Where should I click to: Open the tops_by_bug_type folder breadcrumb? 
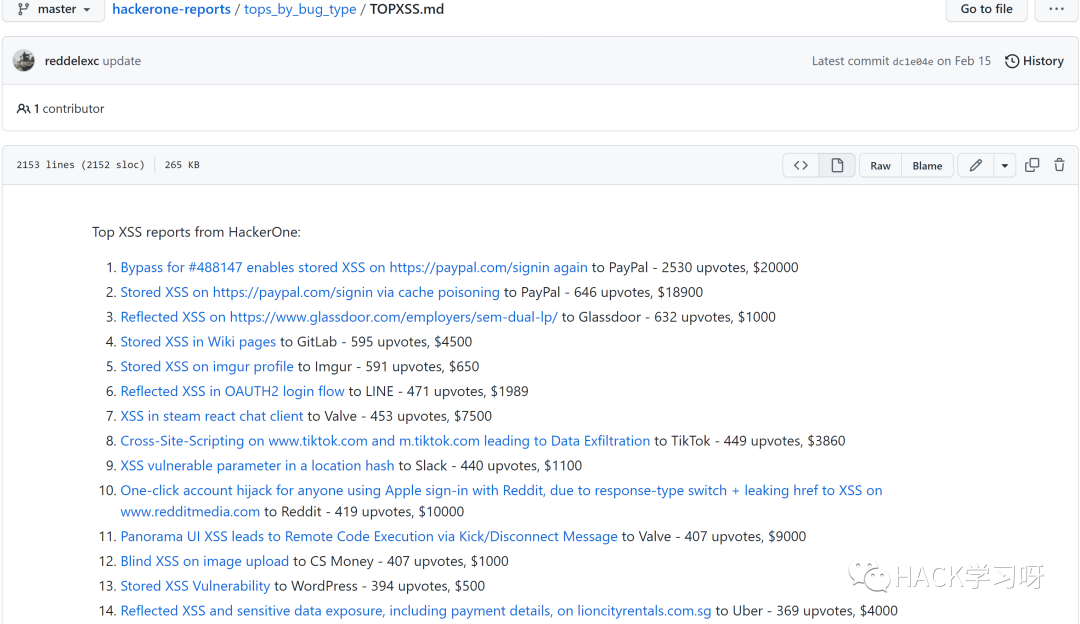click(x=300, y=9)
